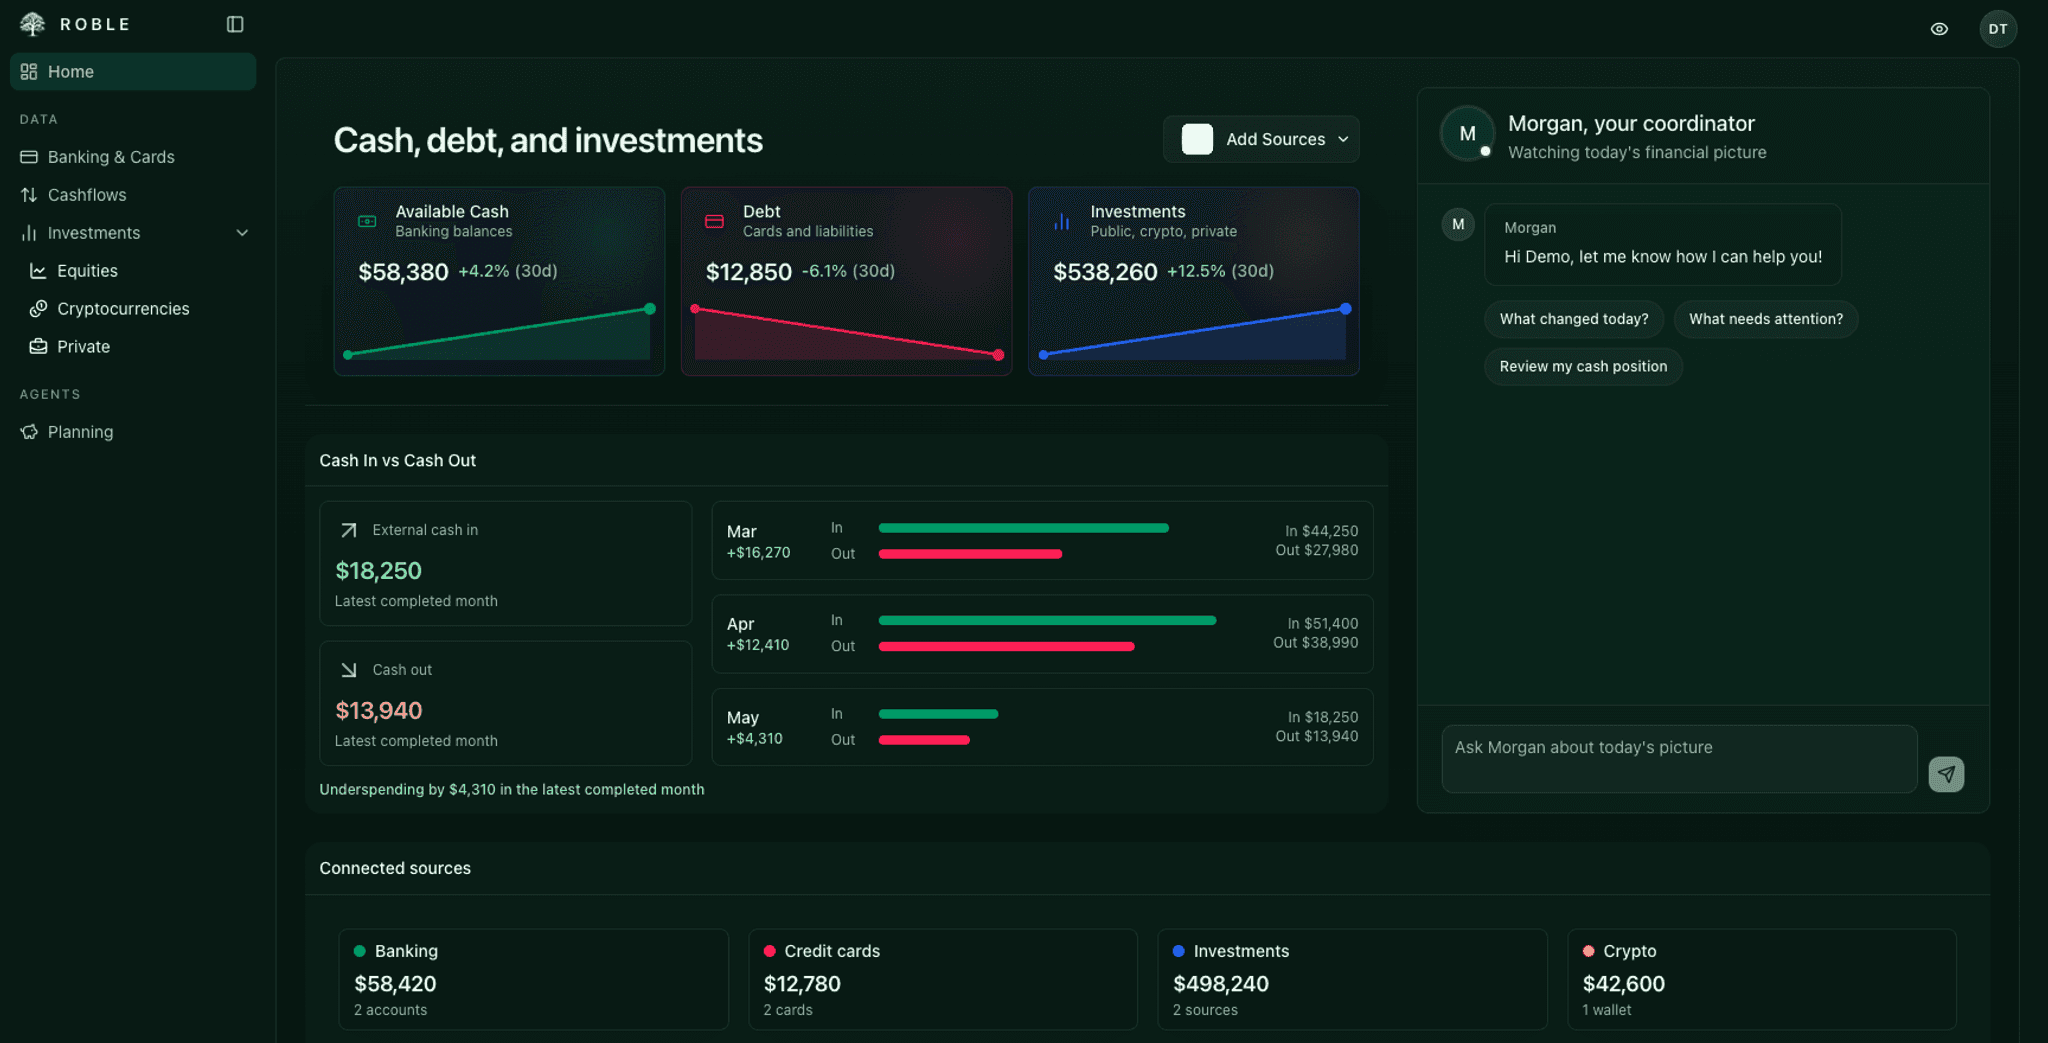Open Banking & Cards page
This screenshot has width=2048, height=1043.
(133, 157)
